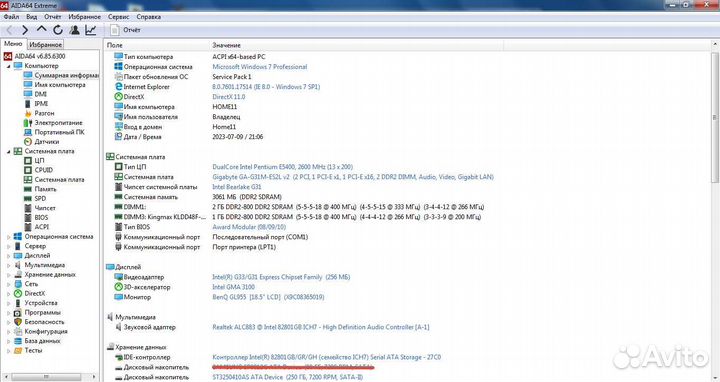This screenshot has height=382, width=720.
Task: Open the Избранное menu in the menu bar
Action: (84, 17)
